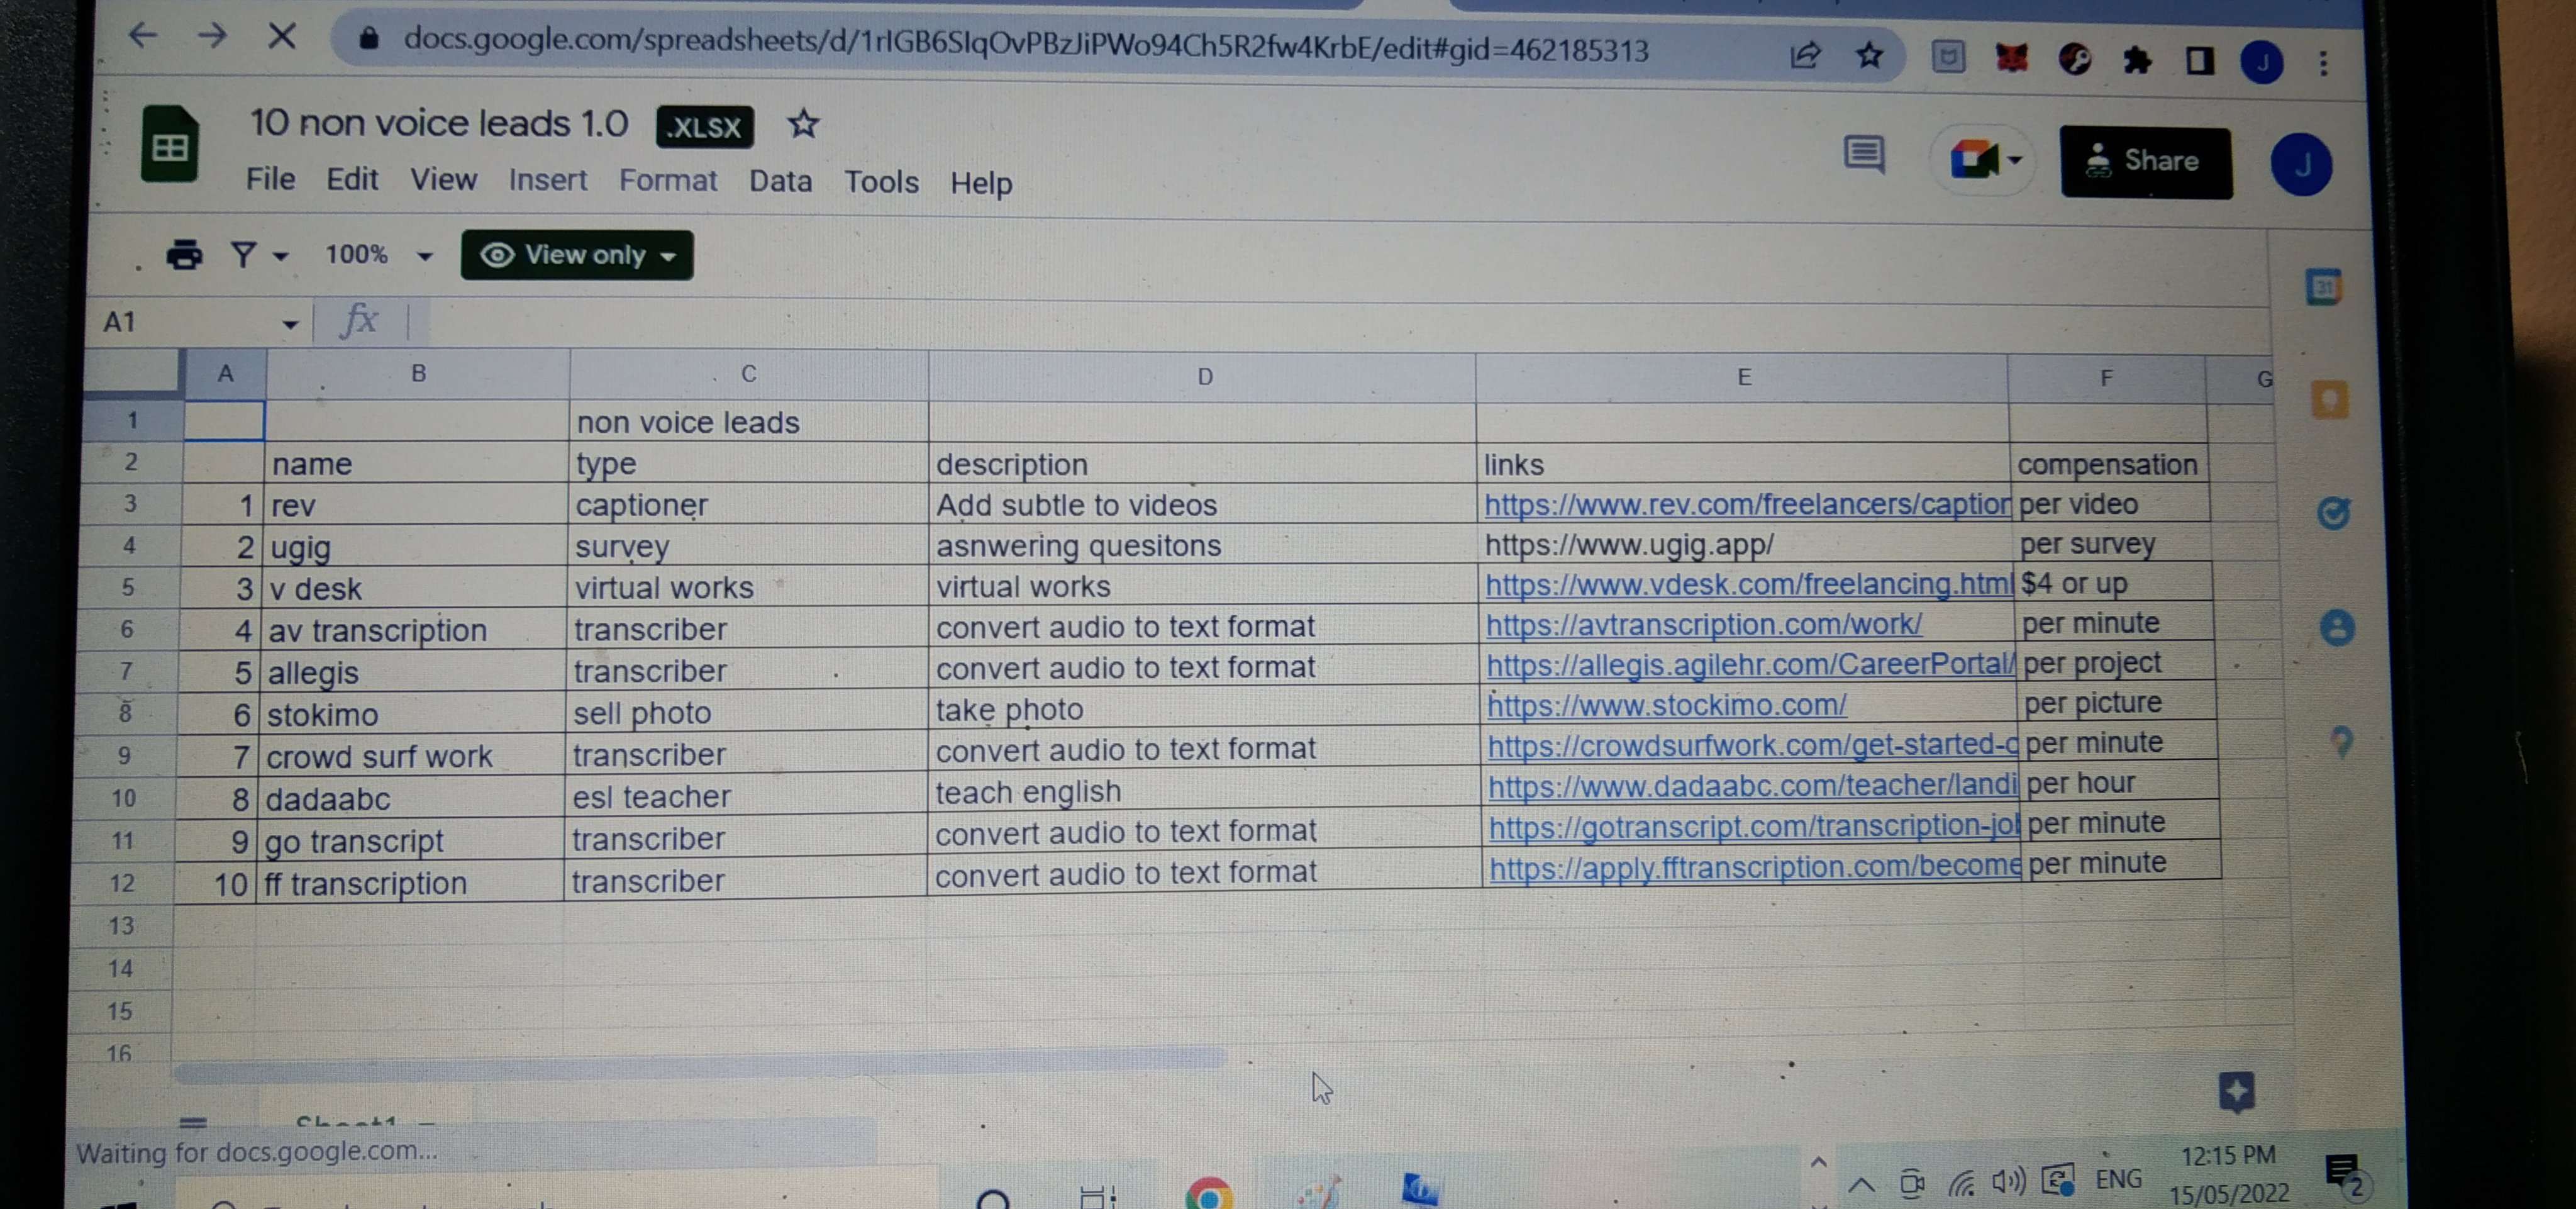Open the filter views dropdown arrow
2576x1209 pixels.
tap(281, 257)
